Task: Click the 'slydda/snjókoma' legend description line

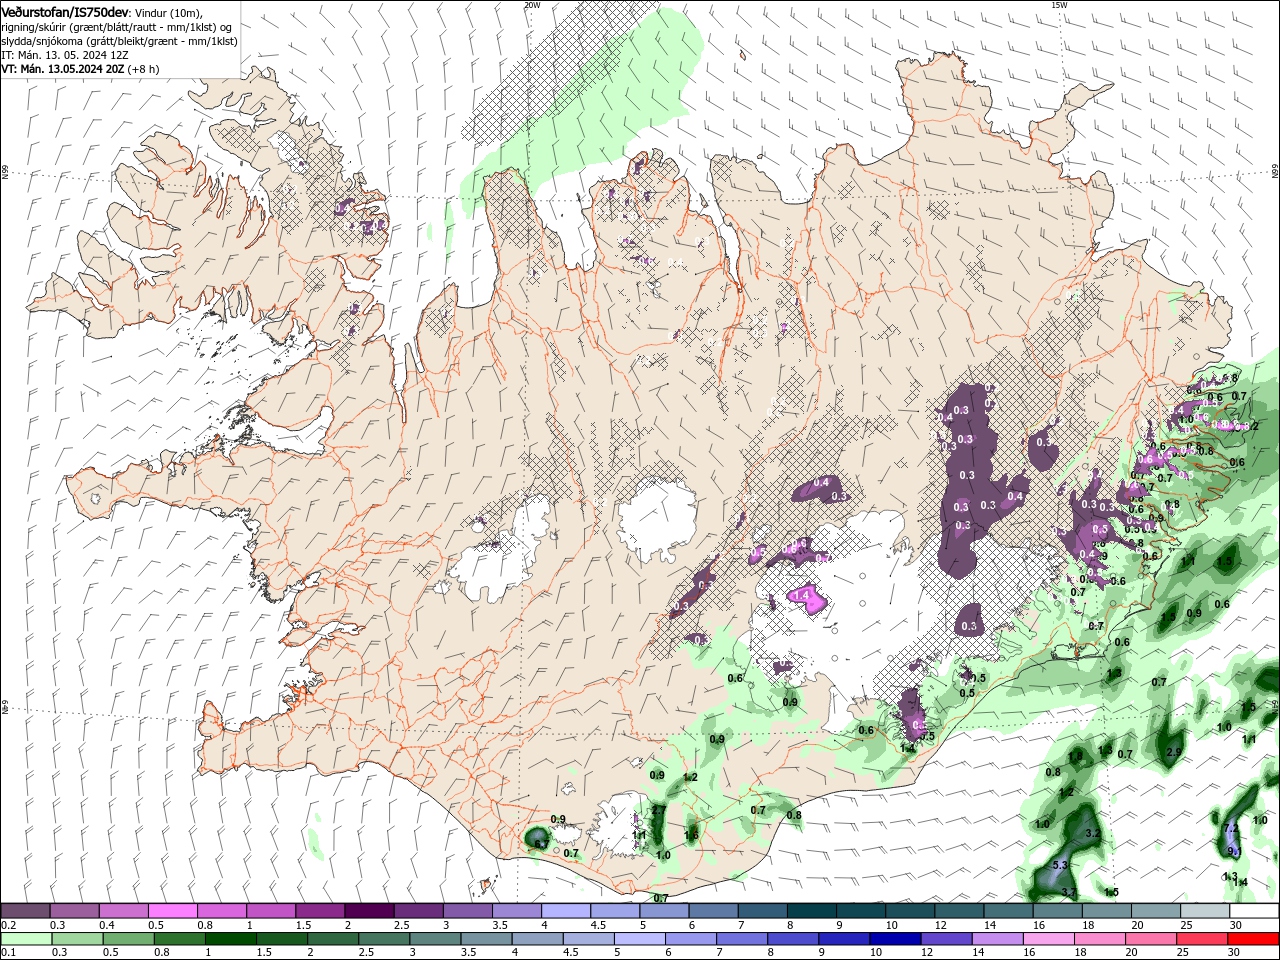Action: (119, 41)
